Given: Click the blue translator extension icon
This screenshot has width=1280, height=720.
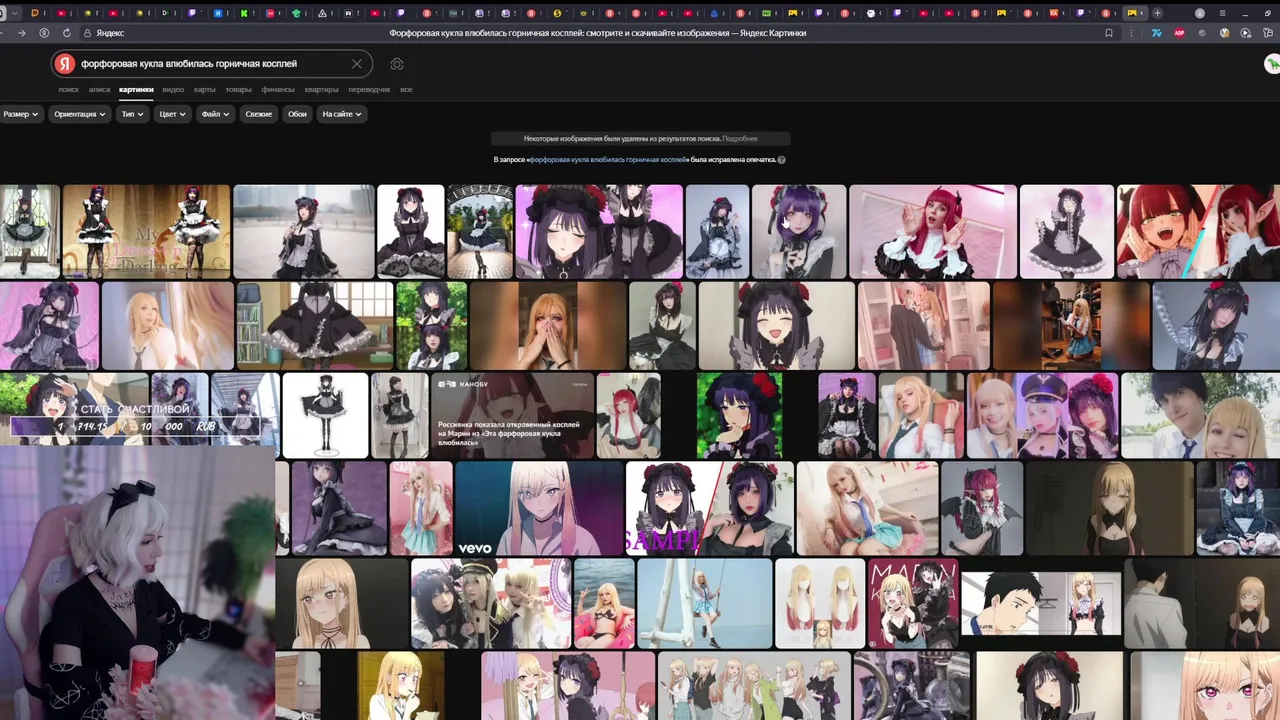Looking at the screenshot, I should pos(1157,33).
